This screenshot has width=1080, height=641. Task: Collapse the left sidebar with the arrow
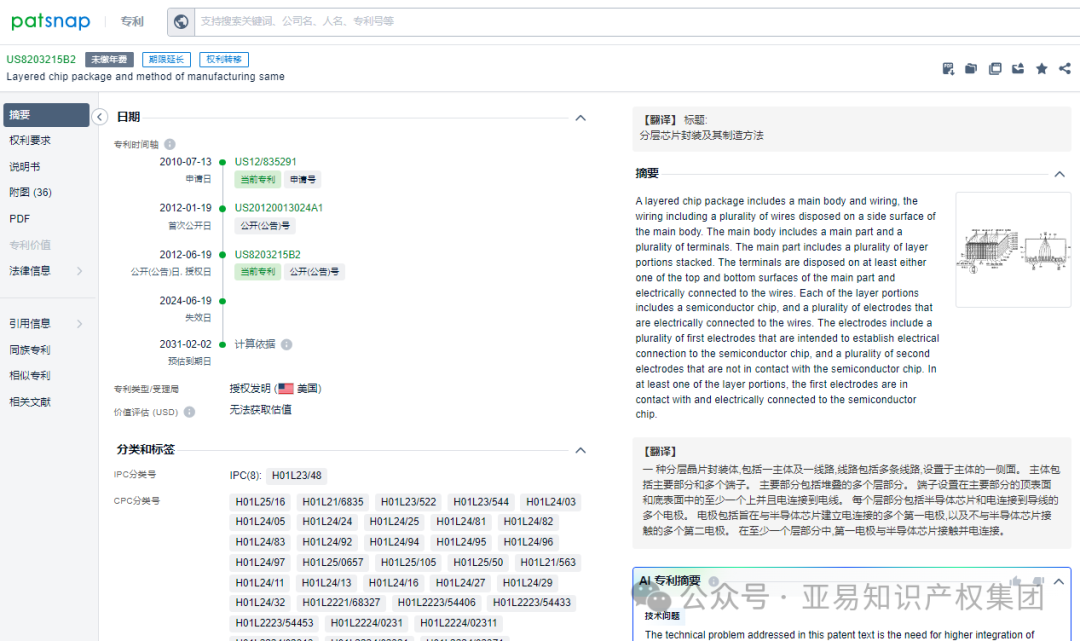pos(99,116)
